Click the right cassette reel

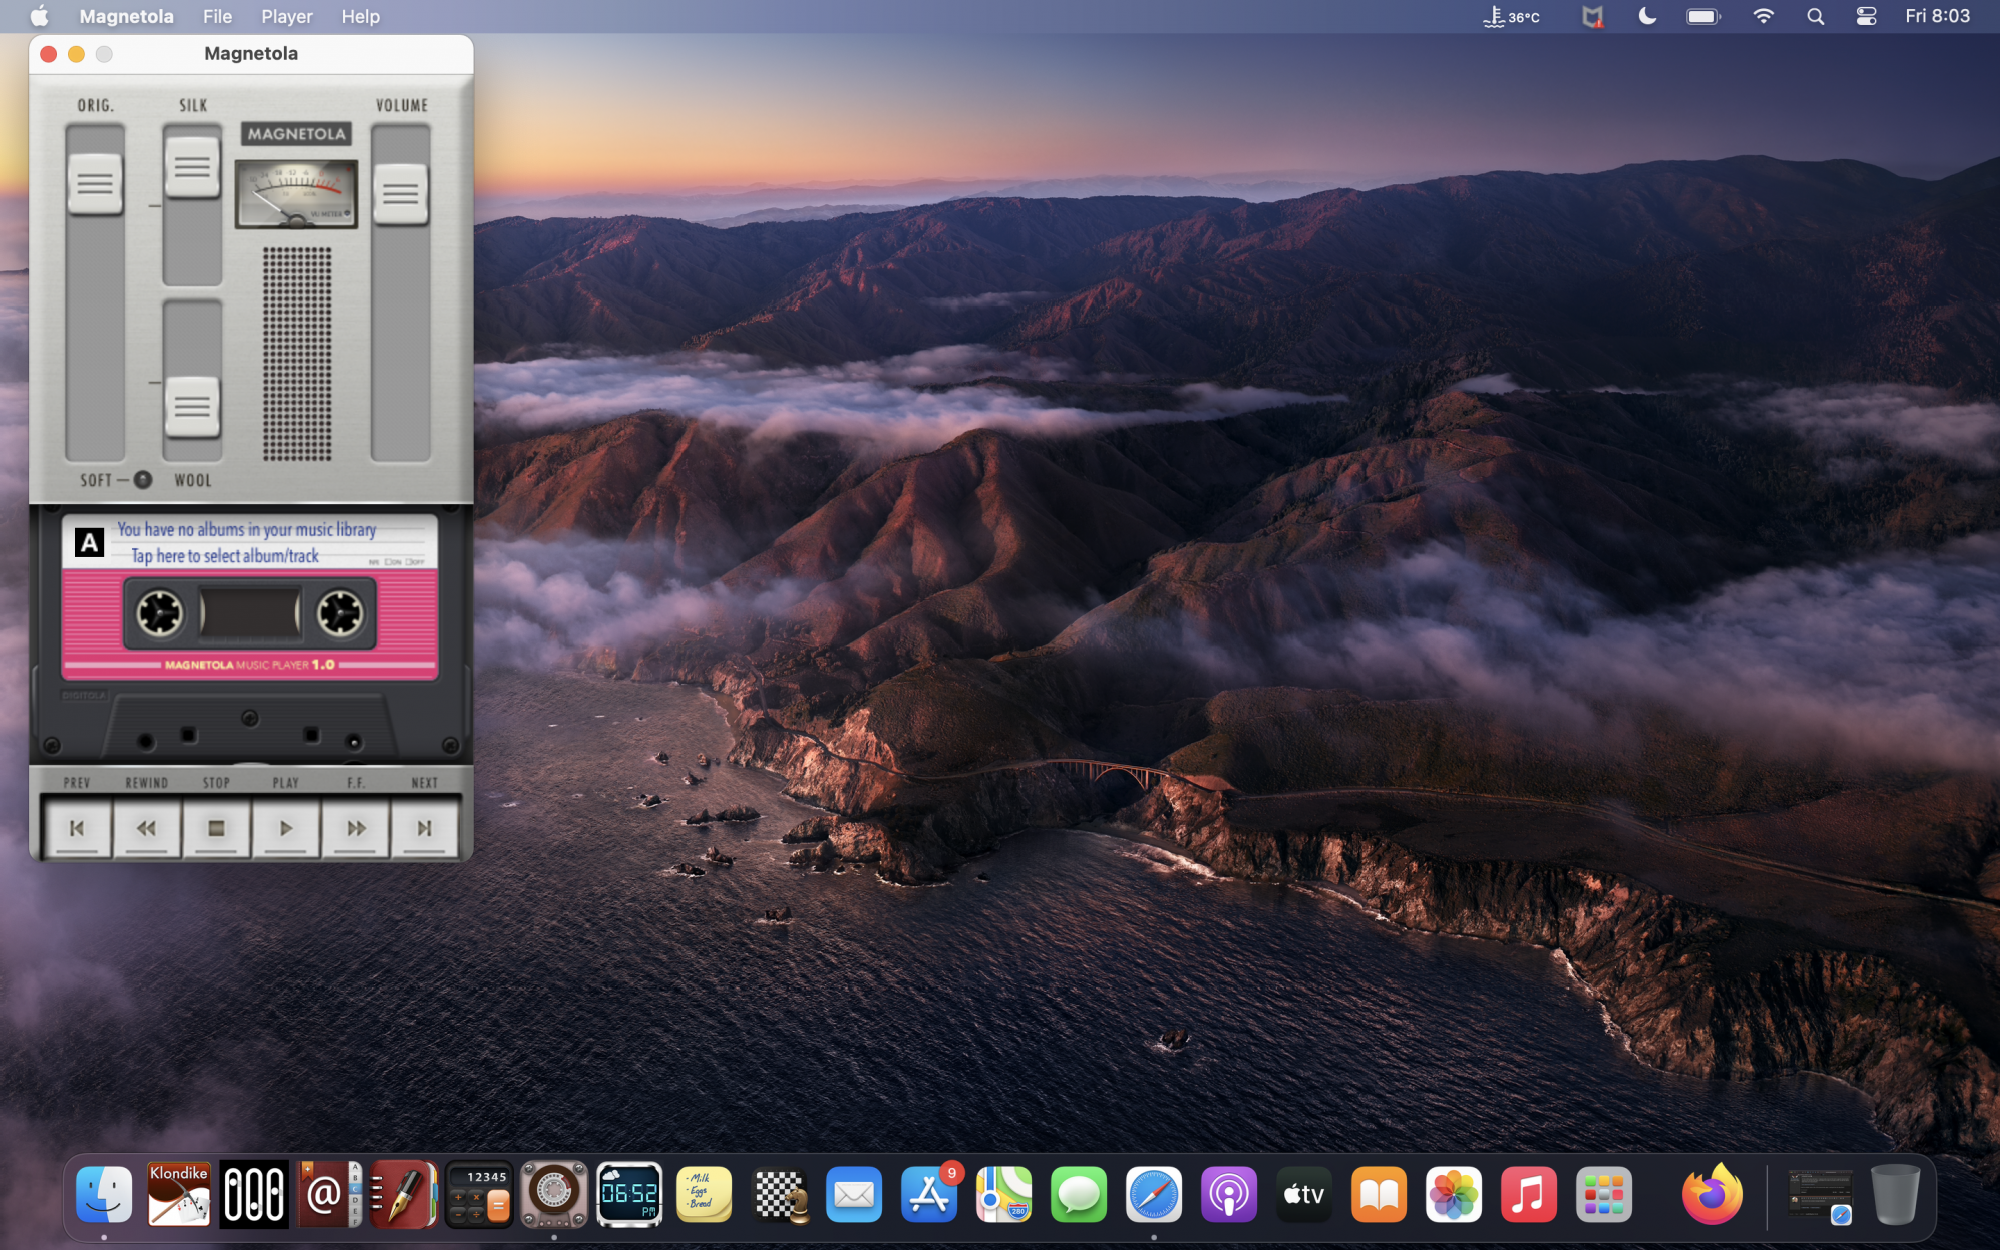(x=340, y=613)
